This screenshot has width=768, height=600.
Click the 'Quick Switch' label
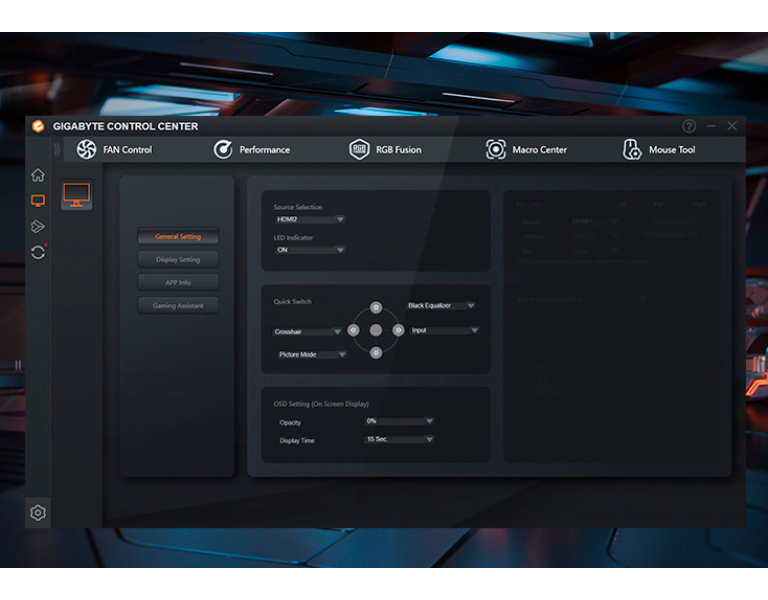click(x=292, y=301)
